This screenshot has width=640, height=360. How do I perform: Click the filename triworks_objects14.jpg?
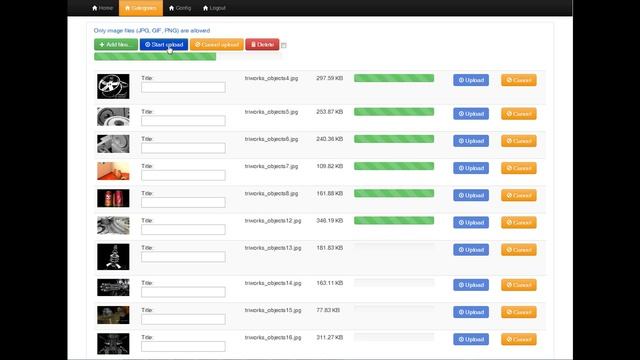coord(273,283)
